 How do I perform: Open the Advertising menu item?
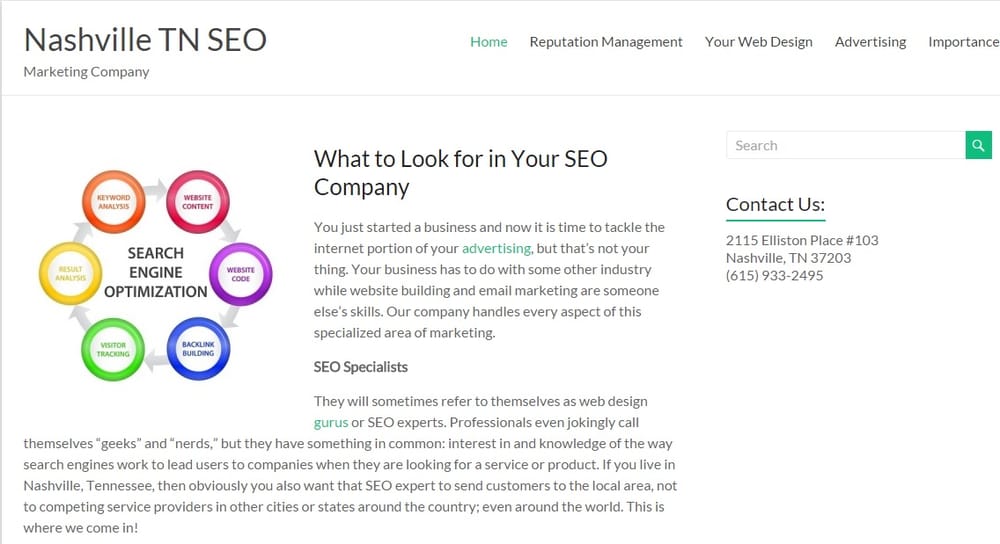870,42
